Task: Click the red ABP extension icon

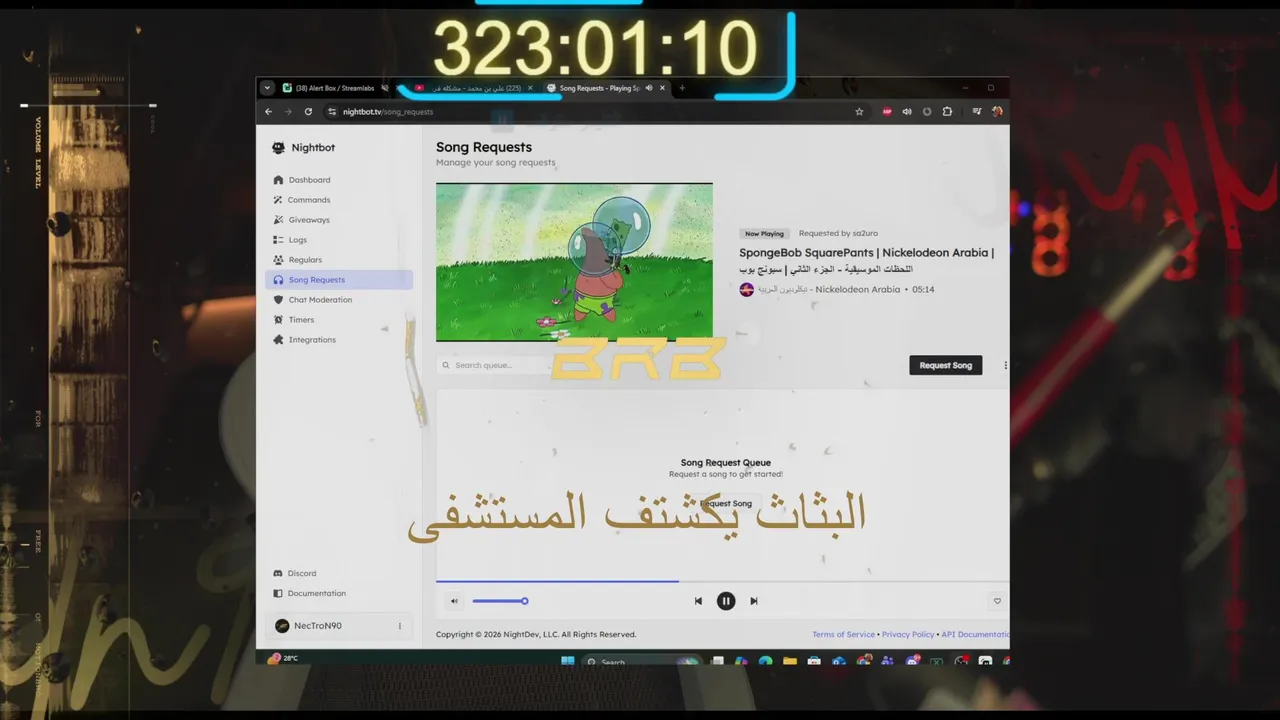Action: pyautogui.click(x=887, y=112)
